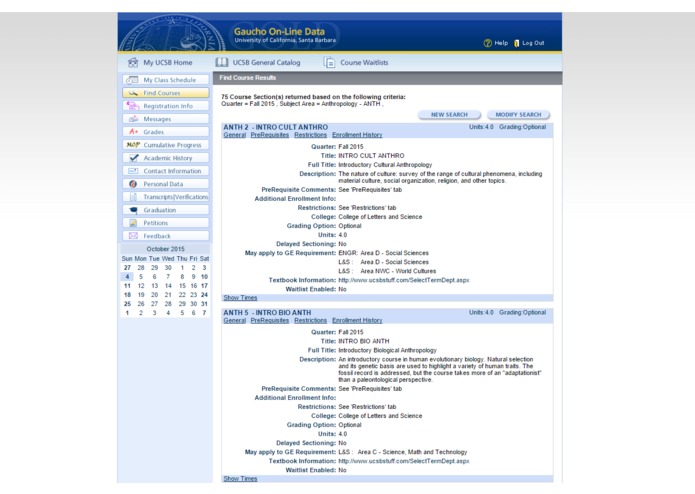Click the Modify Search button
The image size is (695, 494).
click(x=518, y=115)
